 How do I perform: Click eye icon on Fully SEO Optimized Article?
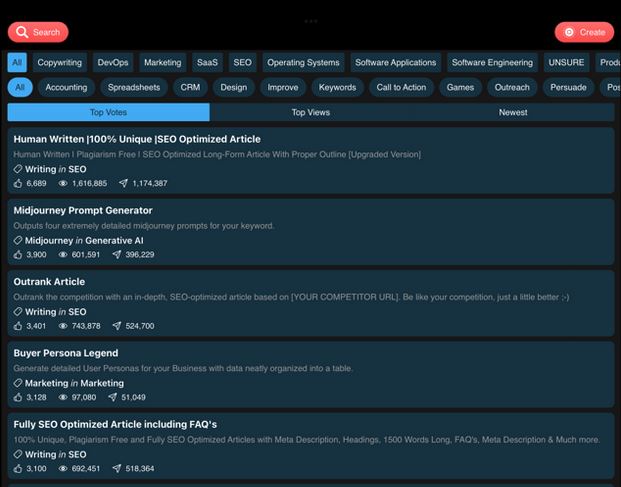pos(63,468)
